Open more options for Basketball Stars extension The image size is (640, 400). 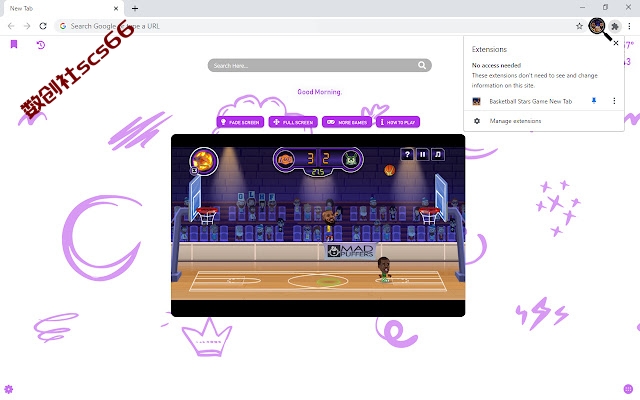click(x=614, y=101)
